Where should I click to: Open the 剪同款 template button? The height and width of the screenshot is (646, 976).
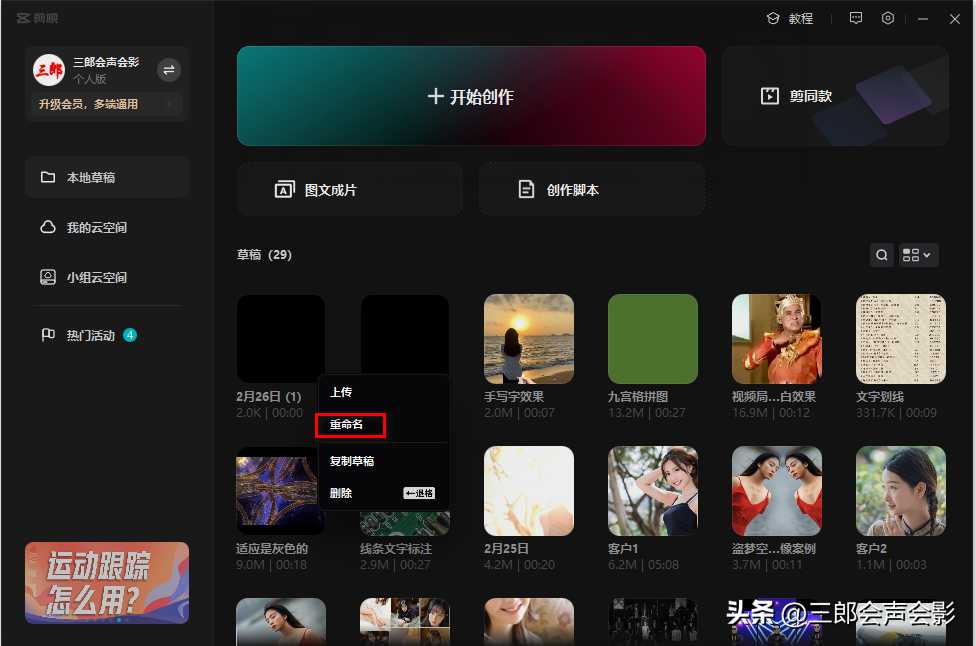coord(835,96)
